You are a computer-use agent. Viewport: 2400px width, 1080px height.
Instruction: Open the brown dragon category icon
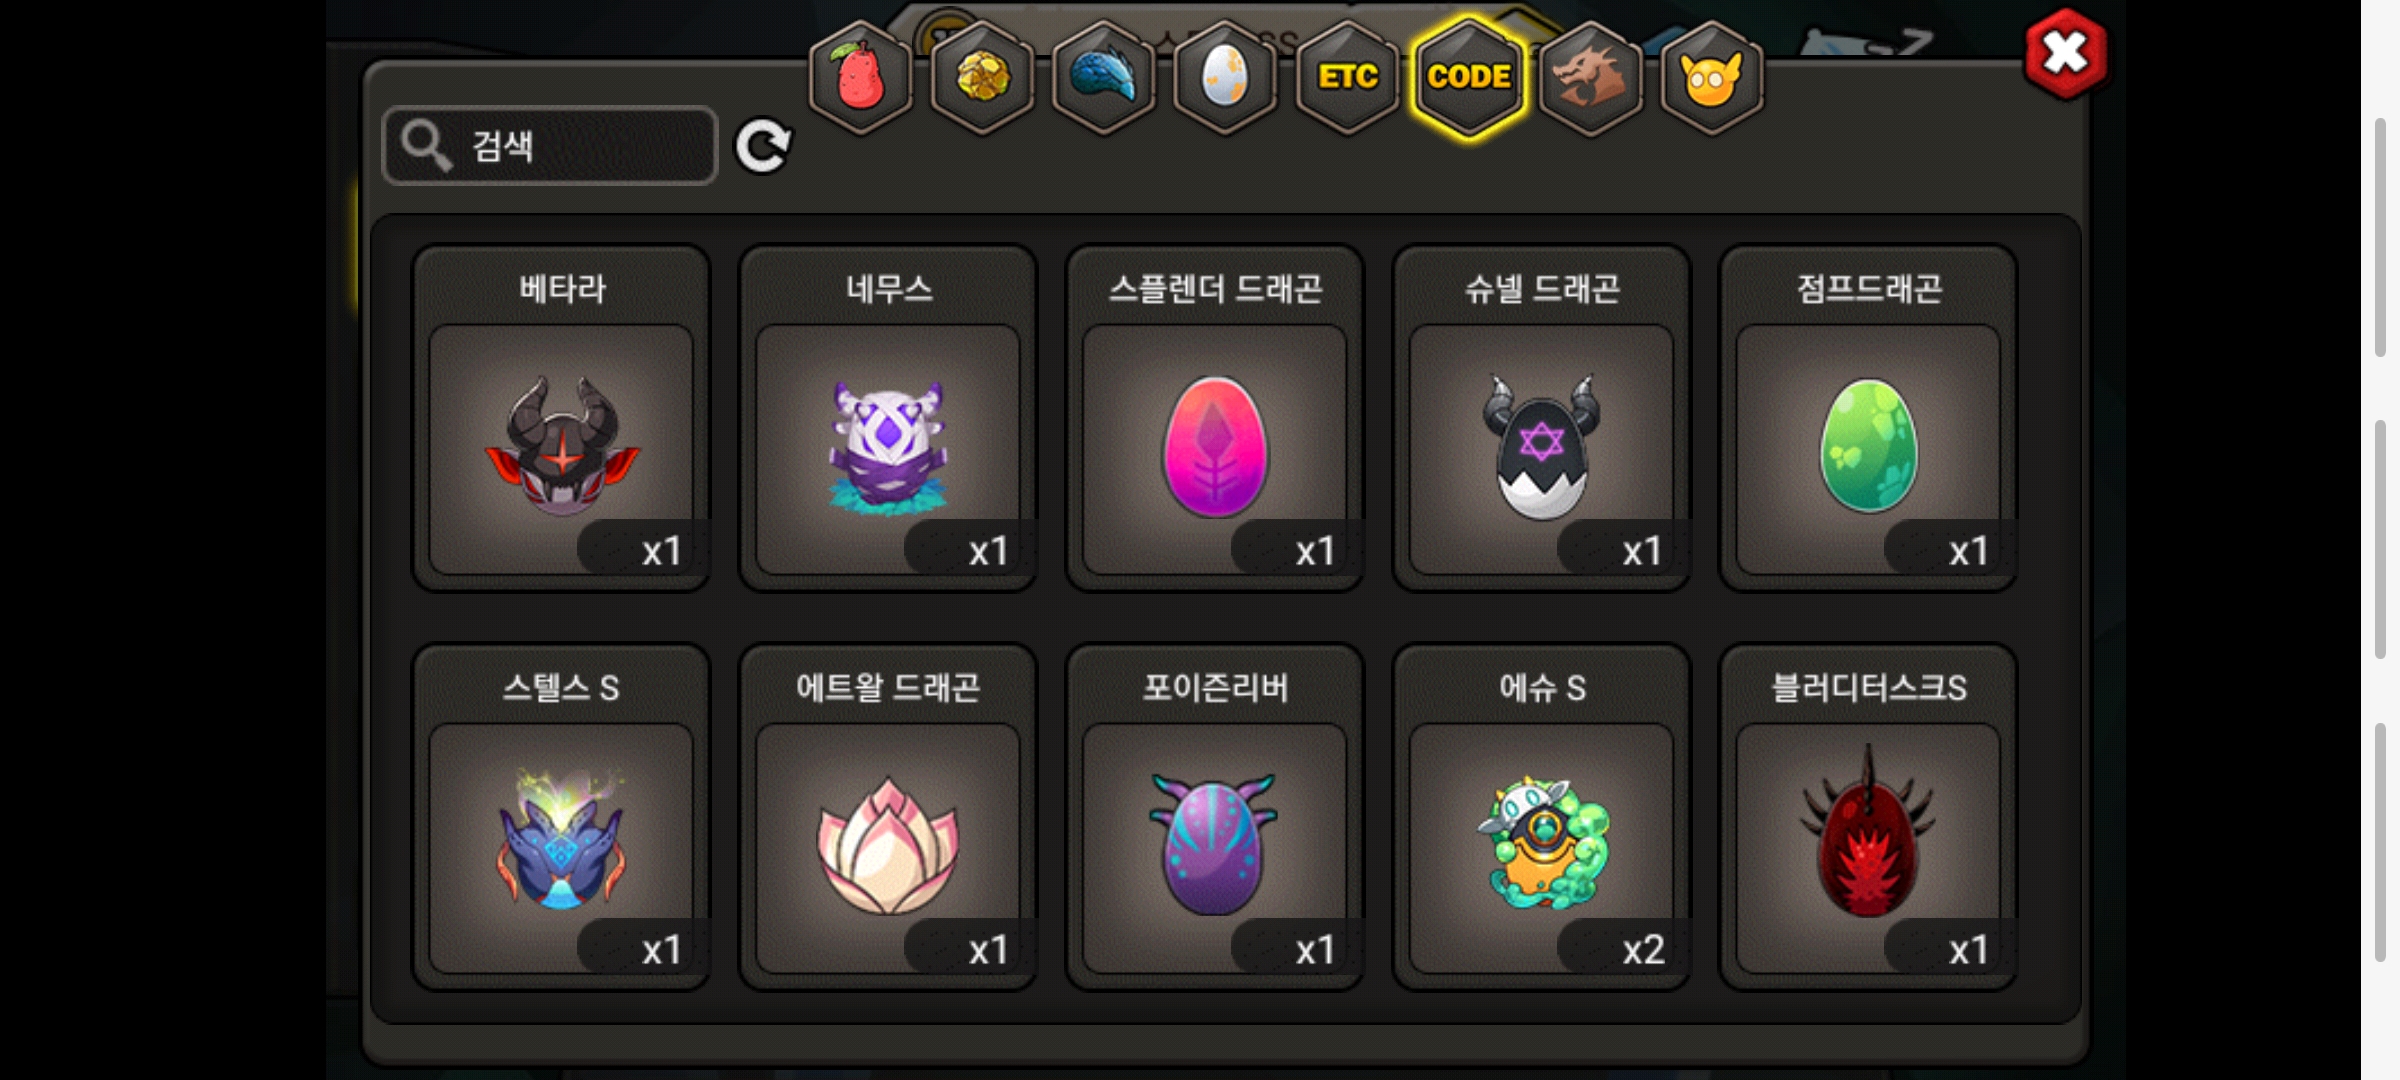click(1590, 77)
